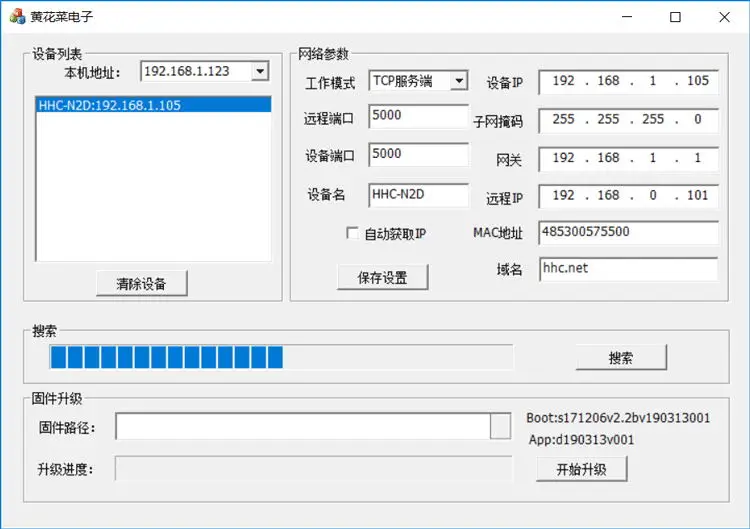Click the 固件路径 input field
The width and height of the screenshot is (750, 529).
point(303,426)
